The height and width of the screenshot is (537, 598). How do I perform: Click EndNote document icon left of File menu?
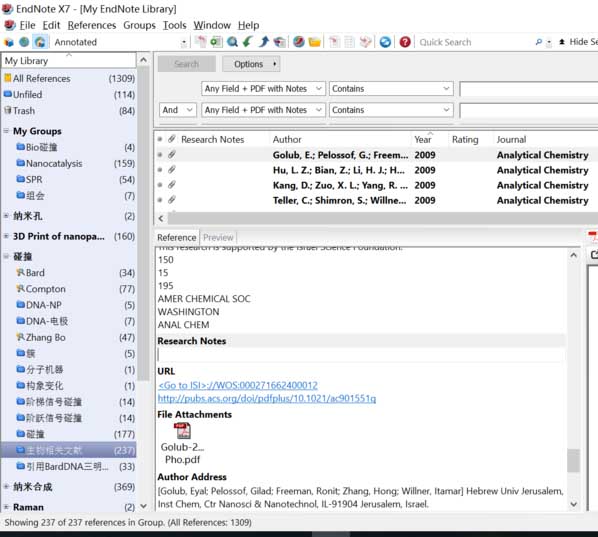tap(10, 25)
